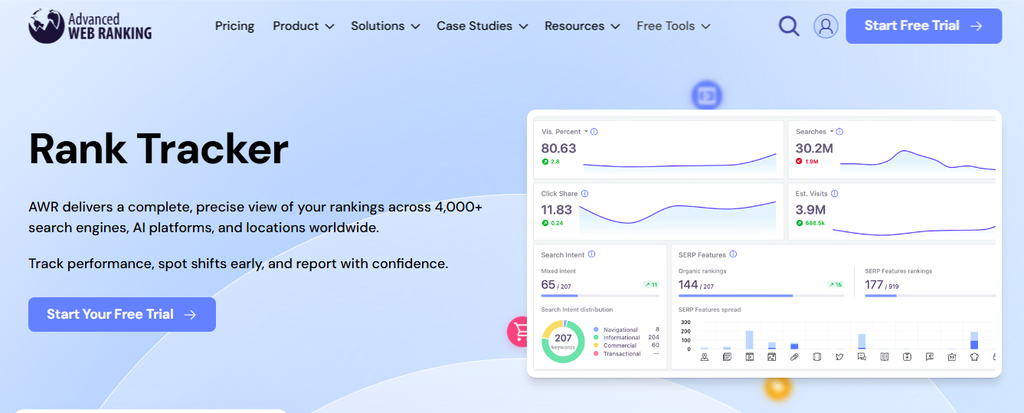The height and width of the screenshot is (413, 1024).
Task: Select the review chat bubble SERP icon
Action: [x=929, y=357]
